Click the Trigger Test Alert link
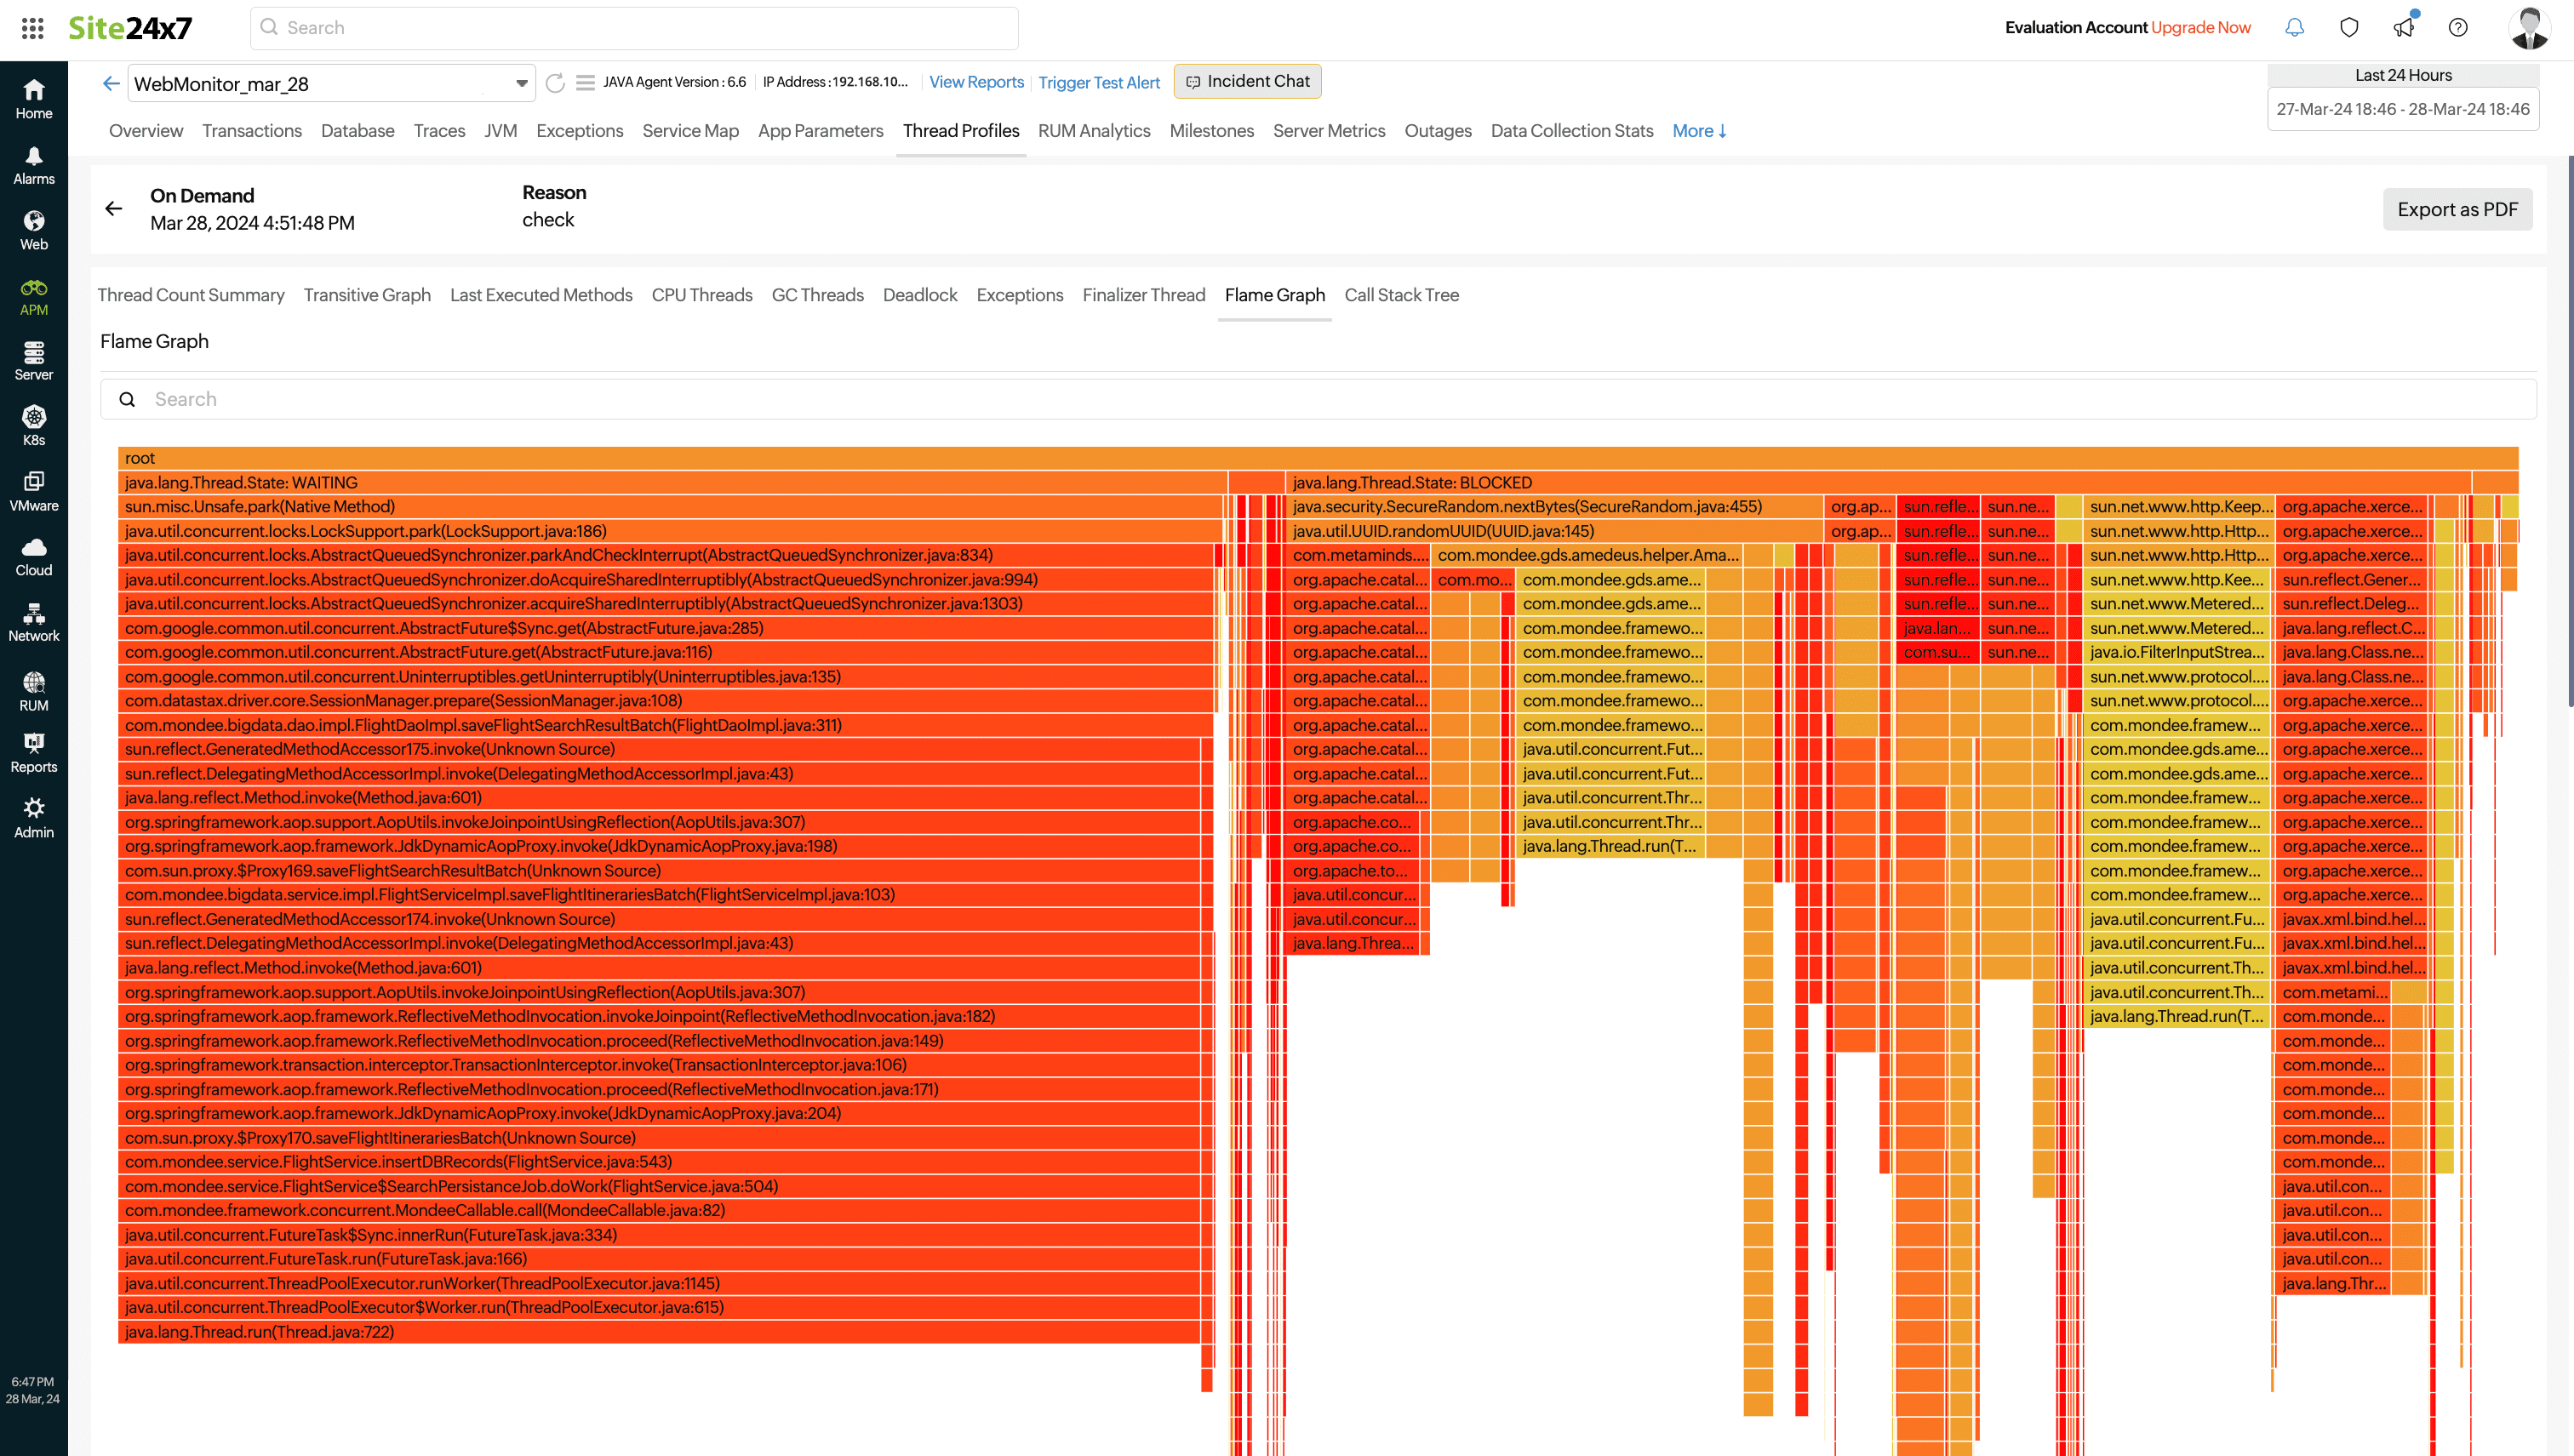This screenshot has height=1456, width=2574. point(1099,82)
